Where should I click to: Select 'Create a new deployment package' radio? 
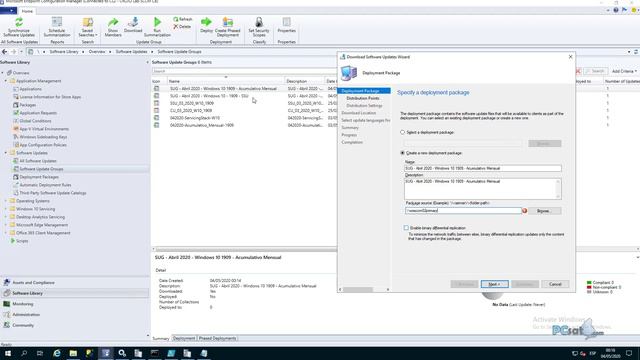click(x=402, y=153)
